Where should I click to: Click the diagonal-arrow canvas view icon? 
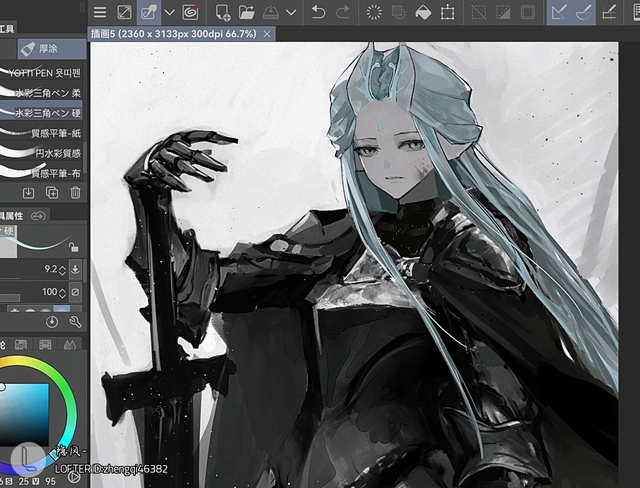coord(124,12)
